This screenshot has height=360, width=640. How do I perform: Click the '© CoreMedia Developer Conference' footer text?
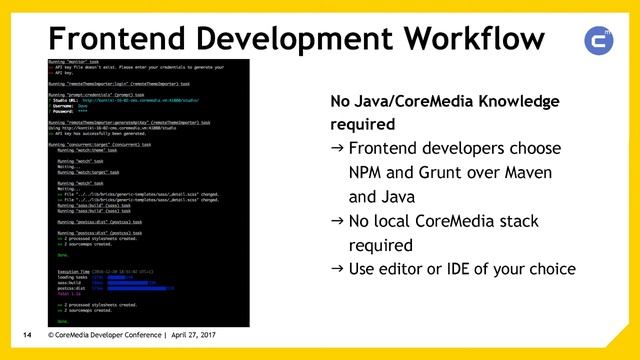pyautogui.click(x=104, y=335)
